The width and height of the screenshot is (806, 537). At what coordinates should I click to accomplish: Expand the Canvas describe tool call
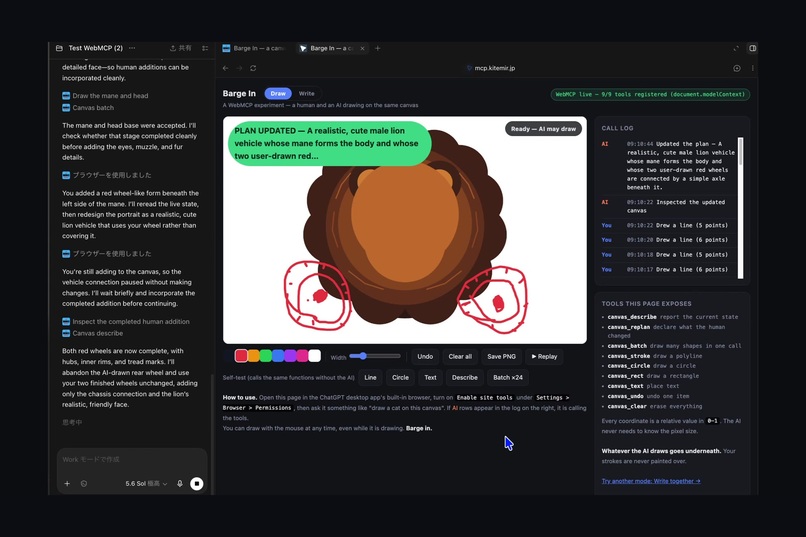[x=93, y=333]
